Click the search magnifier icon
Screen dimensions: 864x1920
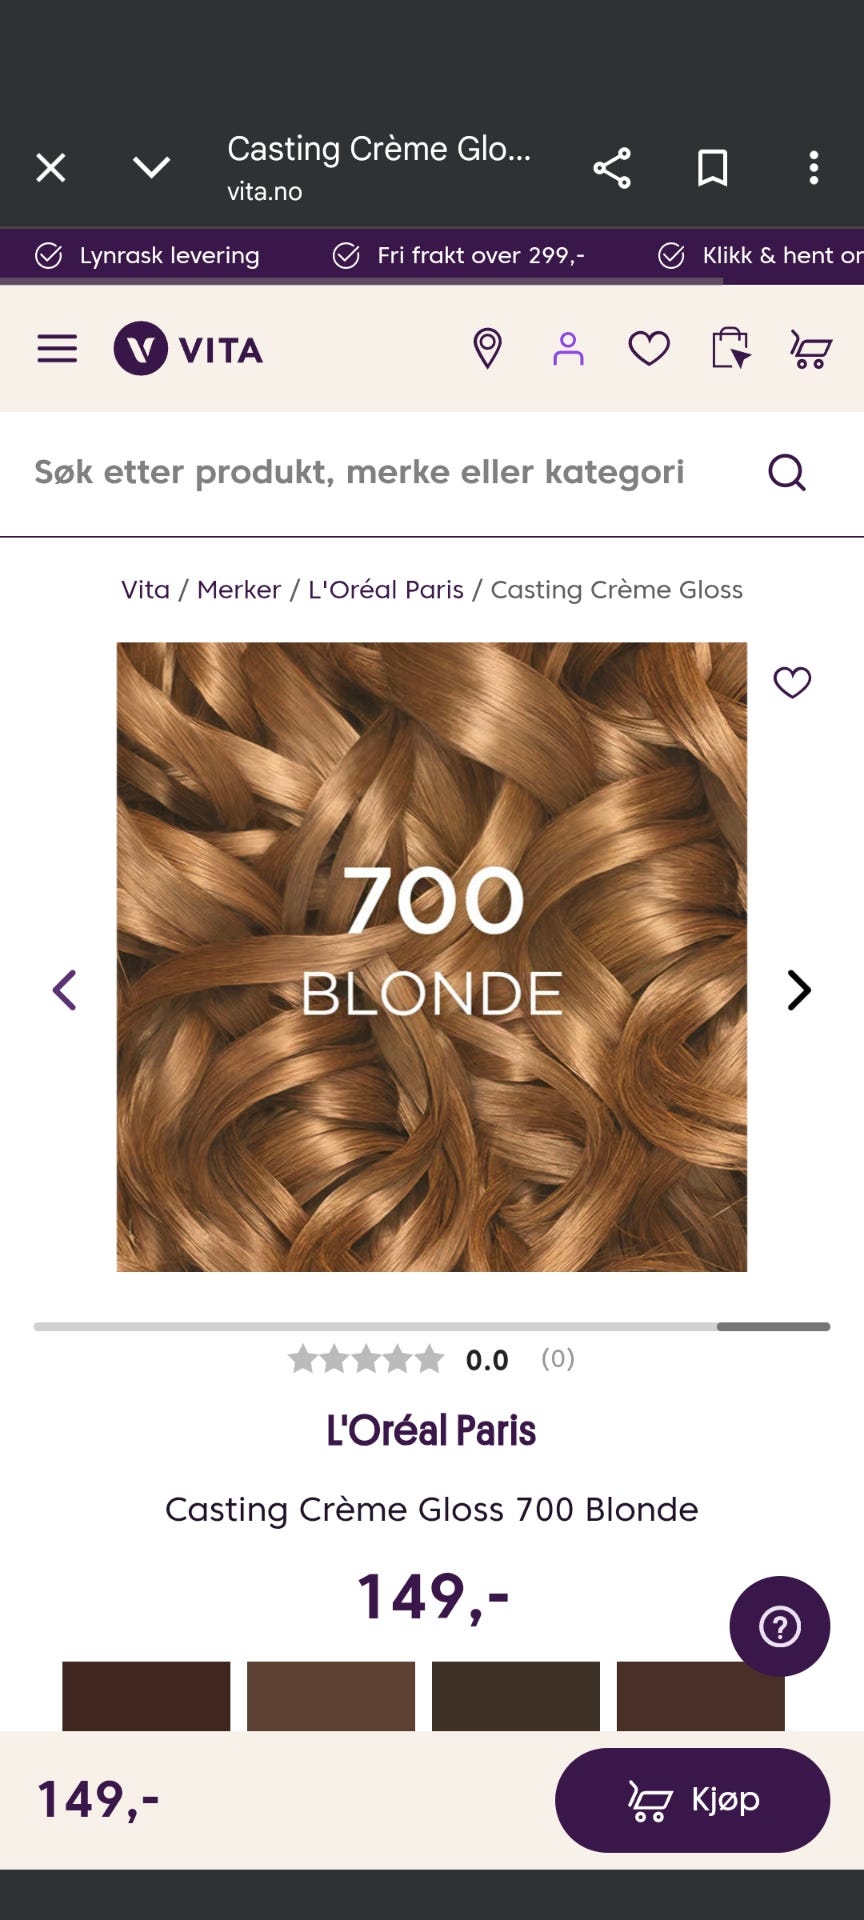(x=787, y=472)
